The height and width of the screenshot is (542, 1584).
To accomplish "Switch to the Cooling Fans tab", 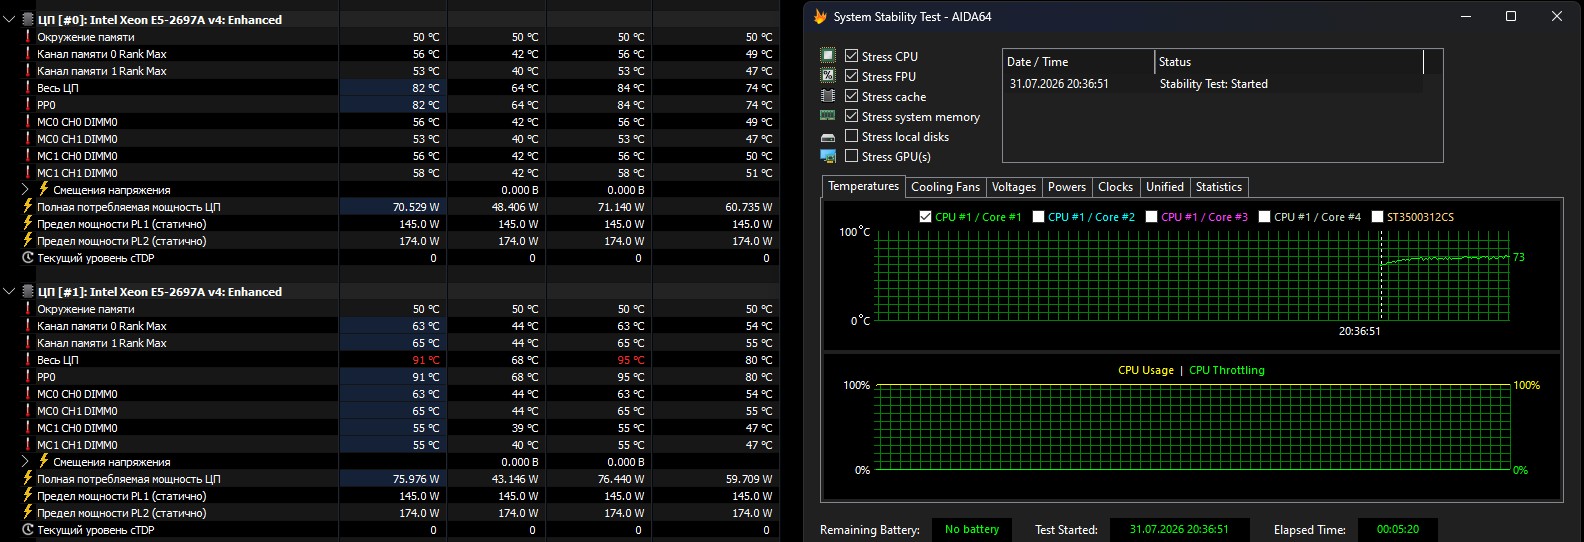I will [x=945, y=187].
